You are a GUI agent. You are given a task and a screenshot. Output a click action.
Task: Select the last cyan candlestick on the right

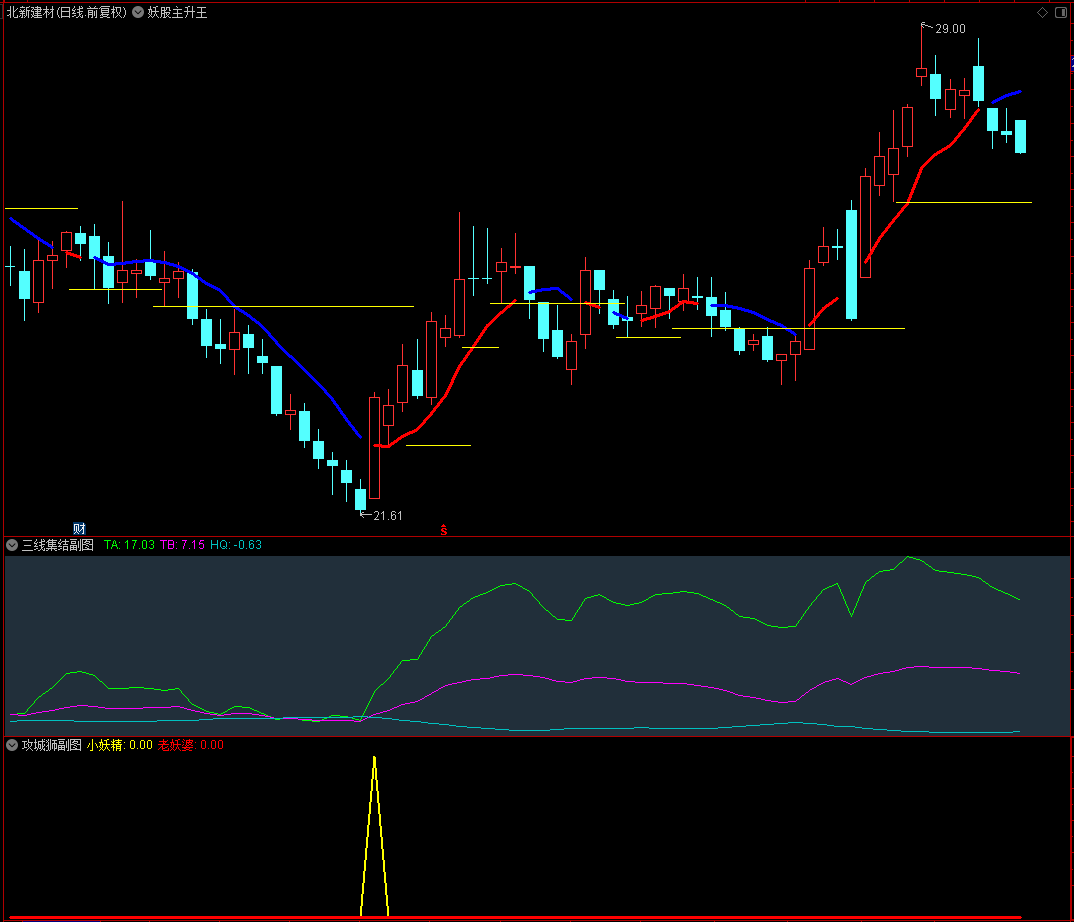click(1021, 136)
